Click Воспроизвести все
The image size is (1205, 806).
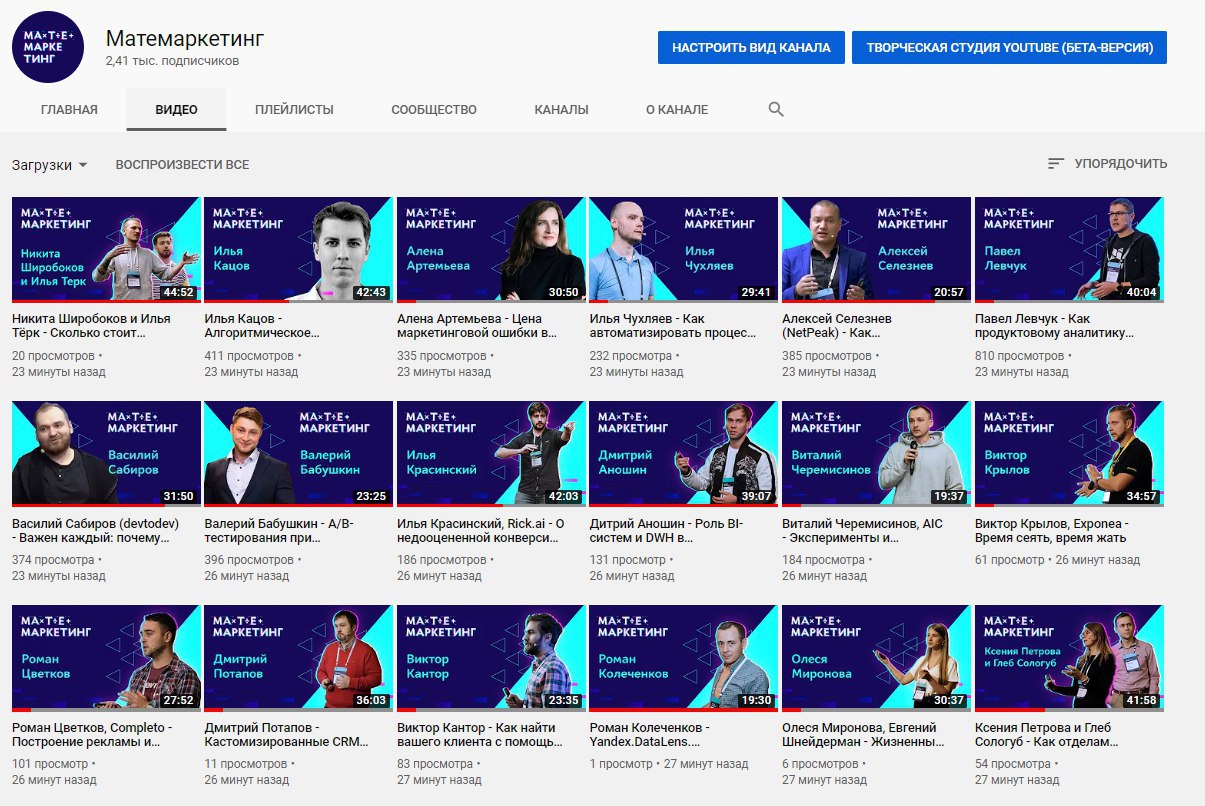182,165
